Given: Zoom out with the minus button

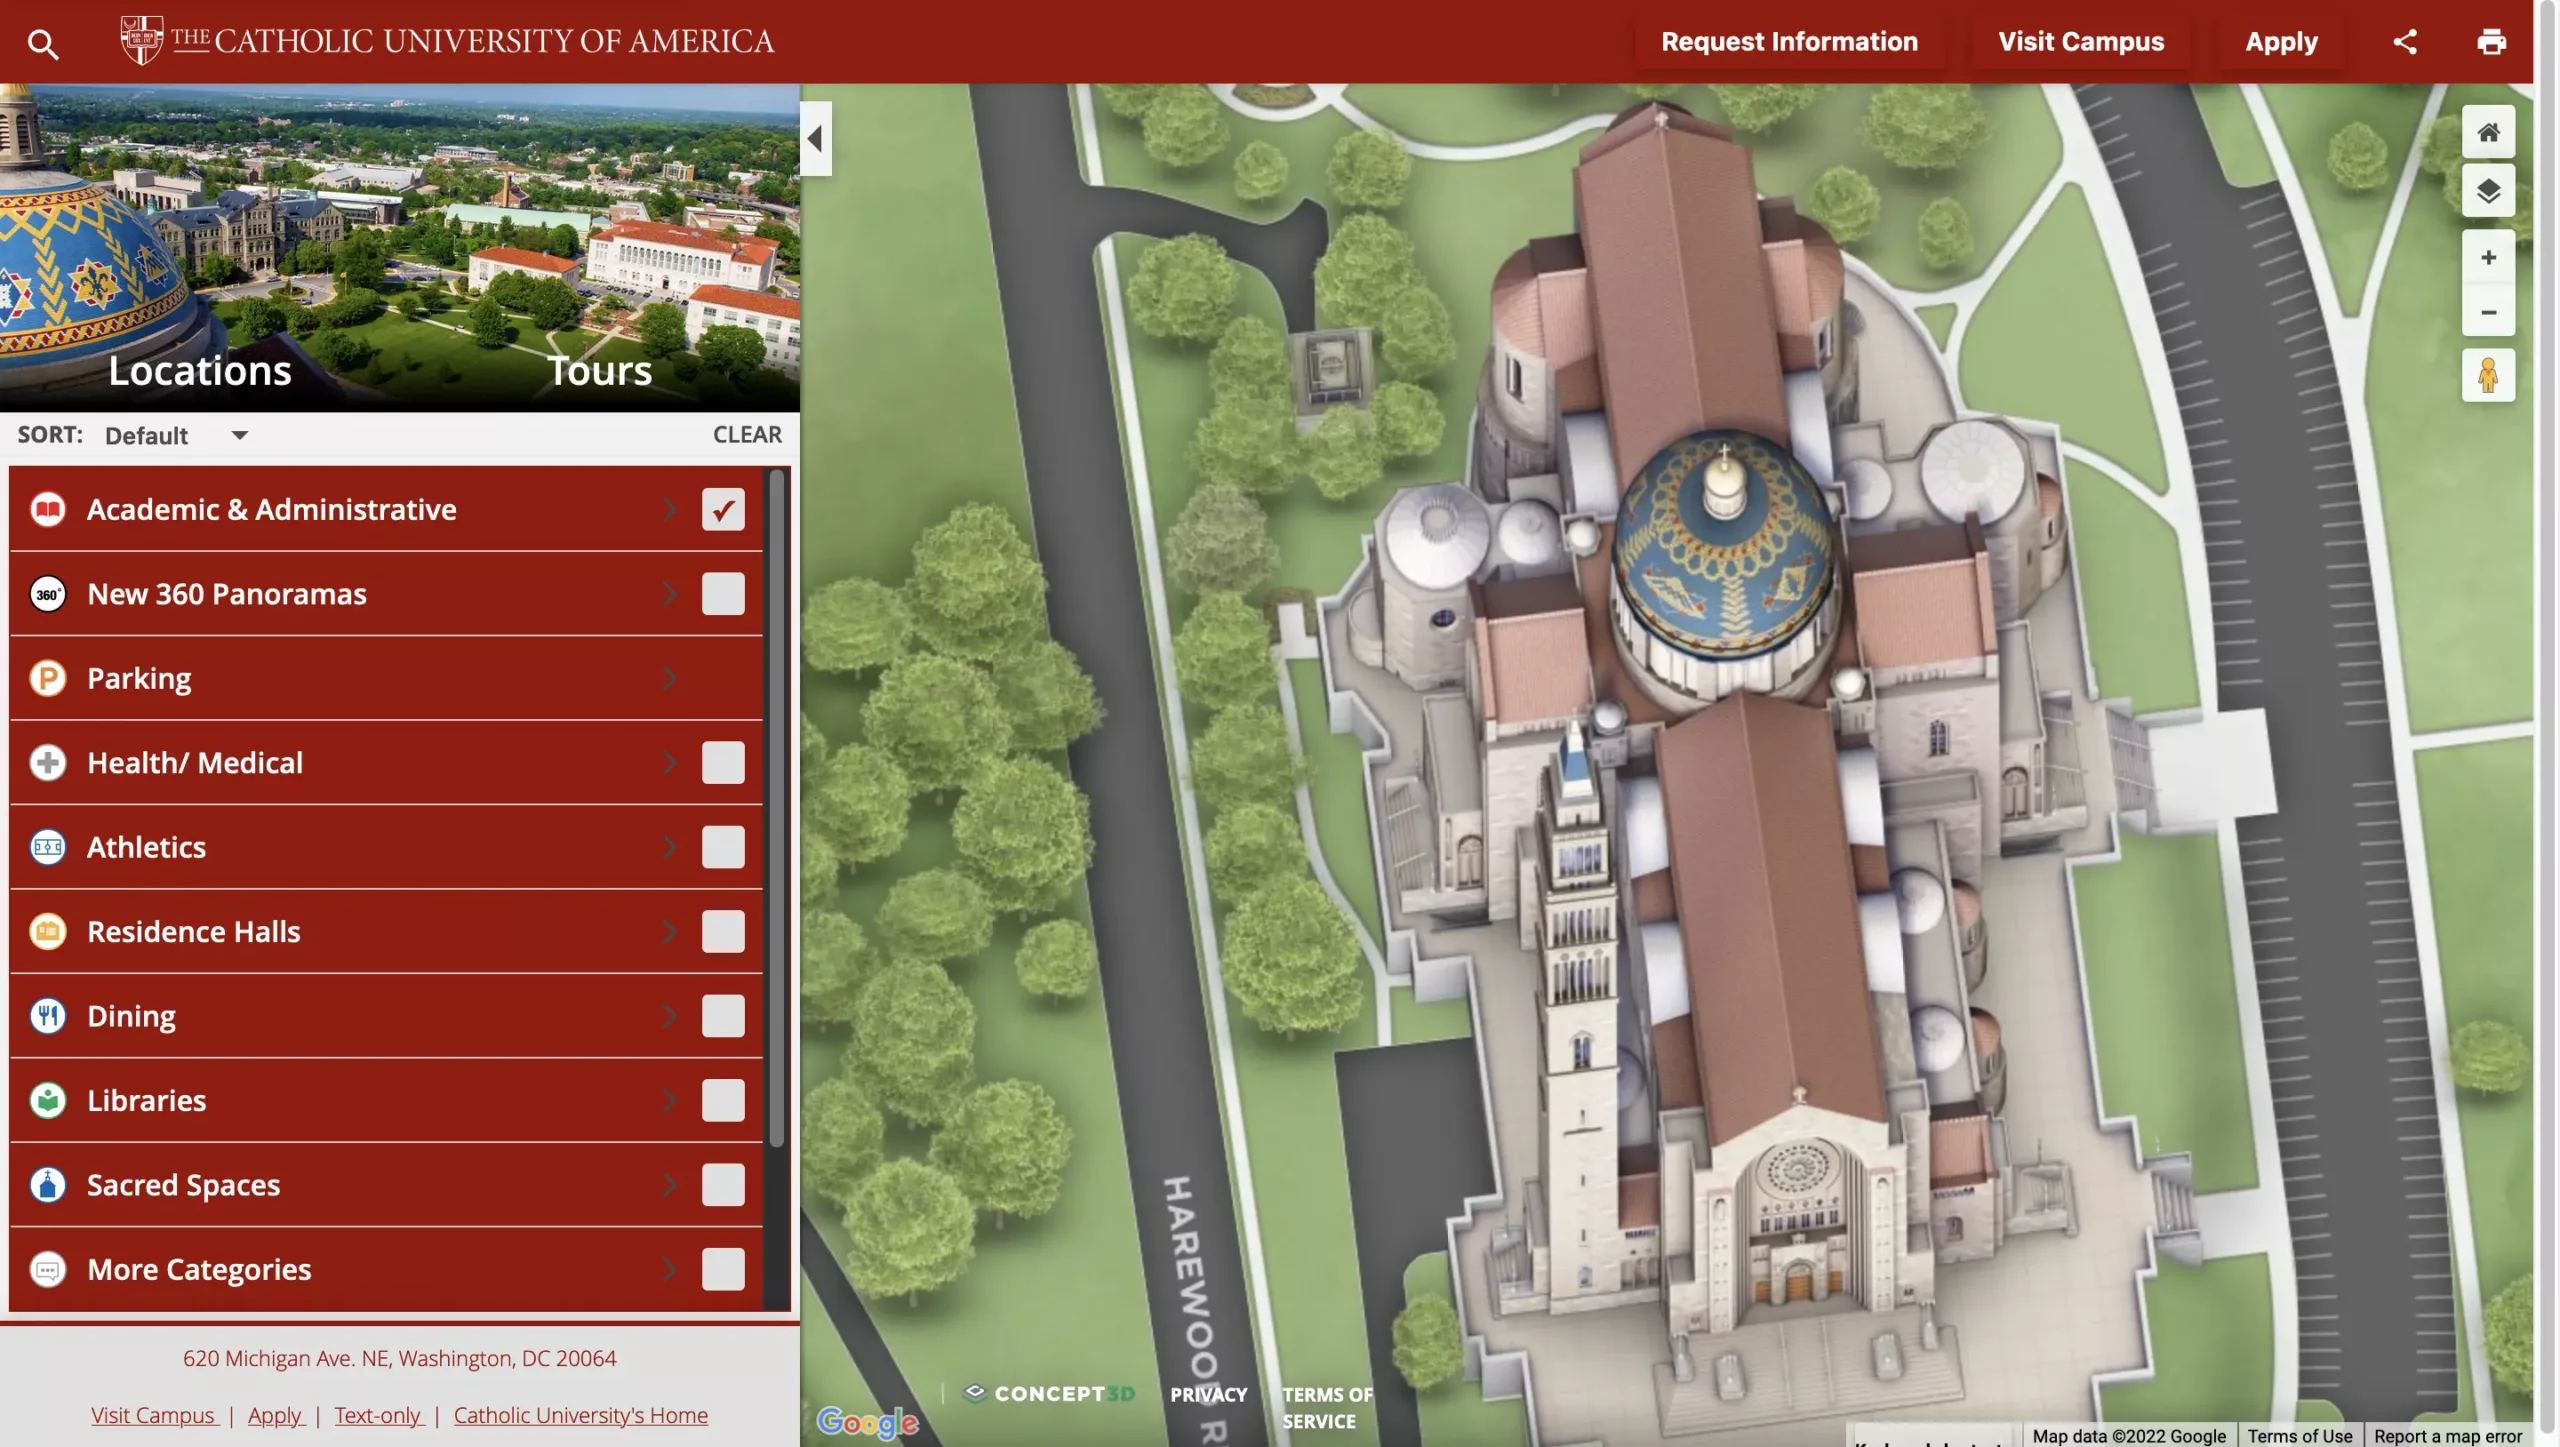Looking at the screenshot, I should tap(2488, 312).
